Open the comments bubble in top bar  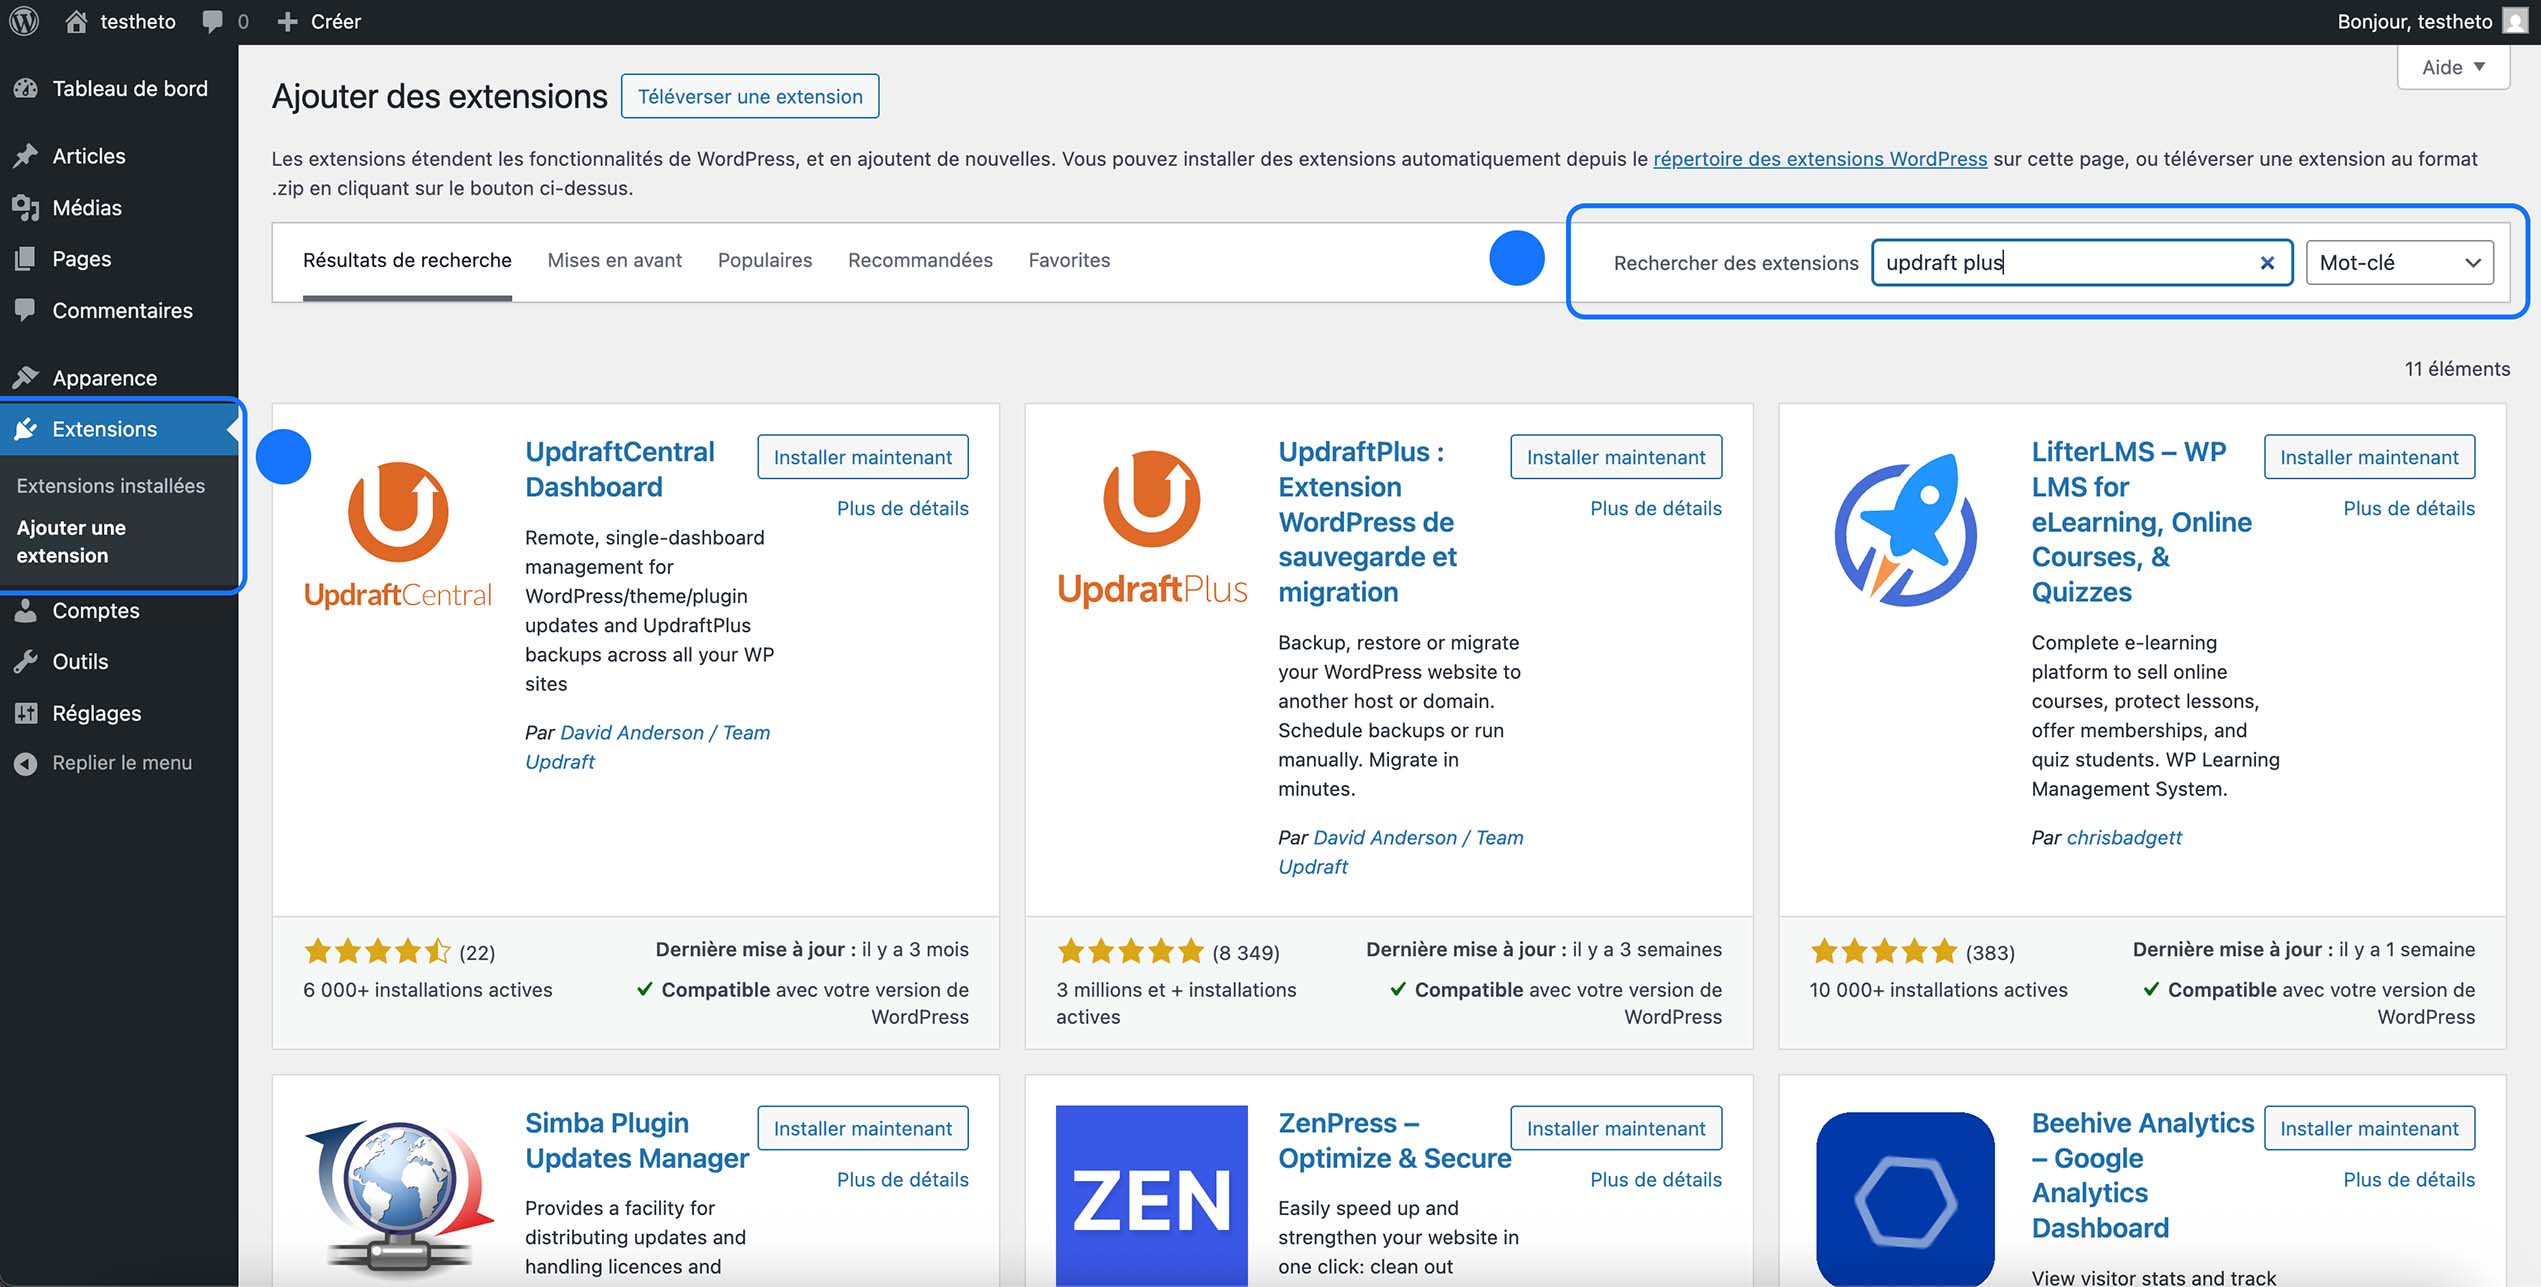211,20
